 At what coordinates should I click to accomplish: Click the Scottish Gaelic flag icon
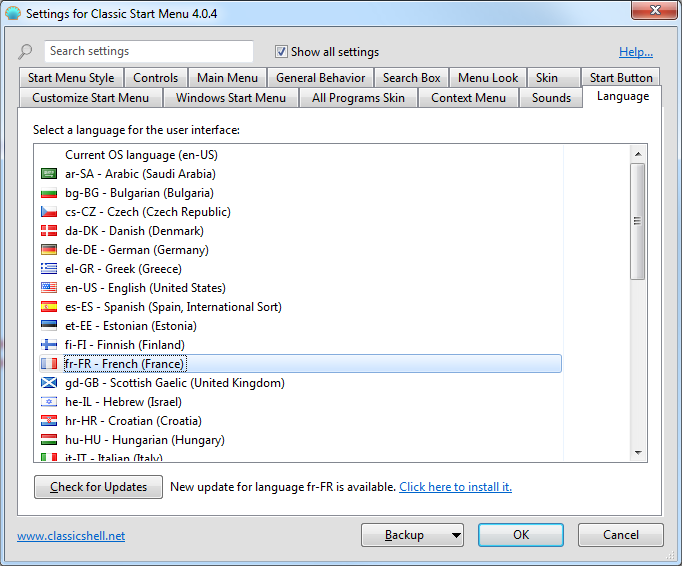[x=48, y=383]
